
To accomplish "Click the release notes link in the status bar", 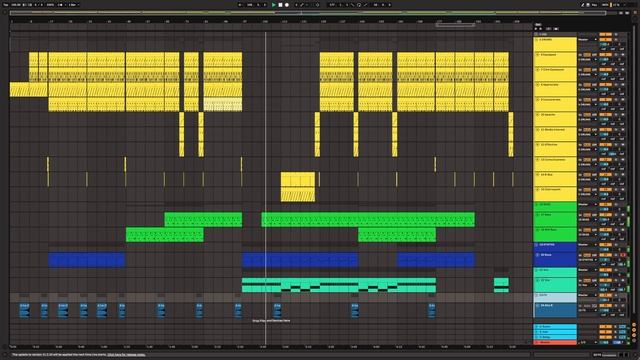I will (126, 355).
